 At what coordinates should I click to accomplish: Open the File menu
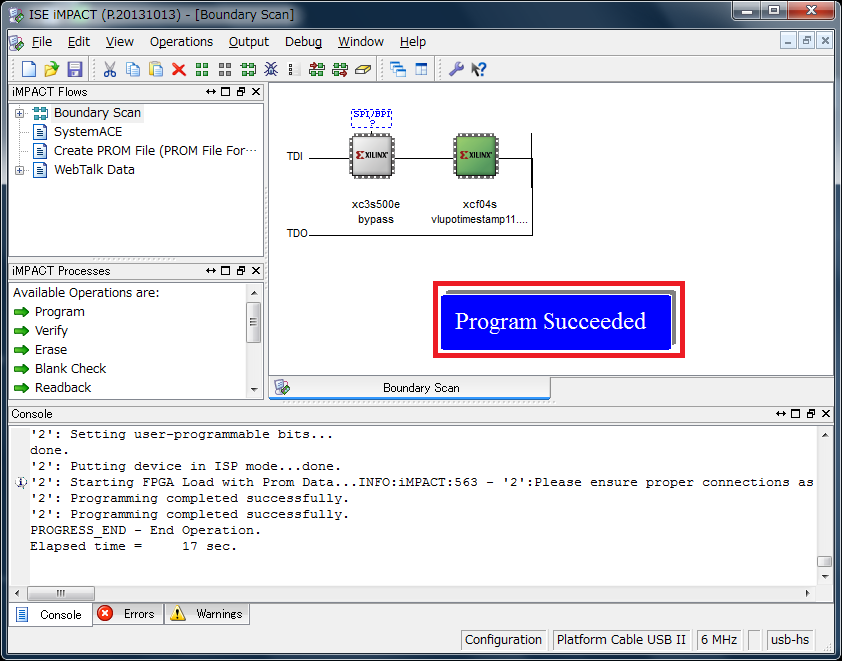pos(42,42)
